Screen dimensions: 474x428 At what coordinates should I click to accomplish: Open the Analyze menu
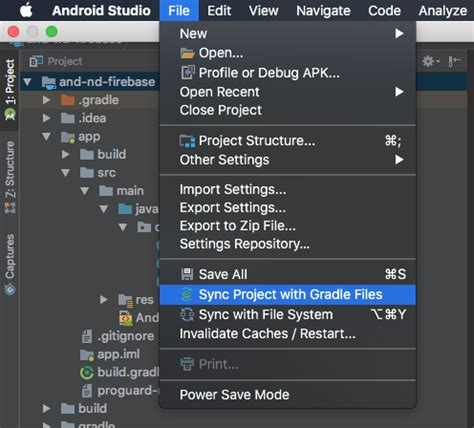point(443,11)
